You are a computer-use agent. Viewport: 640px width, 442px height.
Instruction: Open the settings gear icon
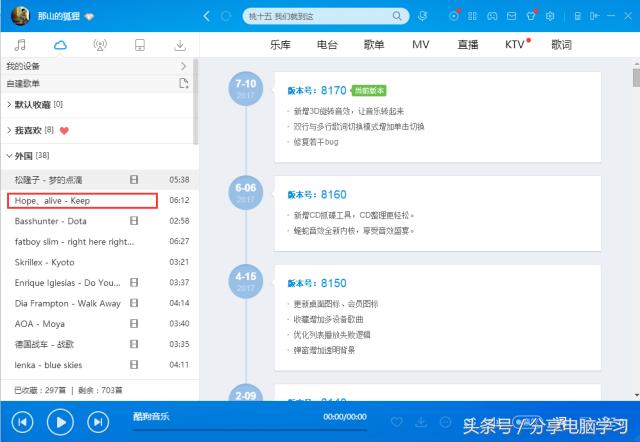click(x=550, y=16)
